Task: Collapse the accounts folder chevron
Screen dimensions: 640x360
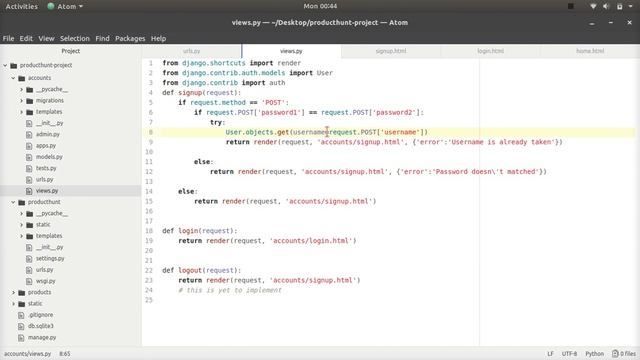Action: (13, 78)
